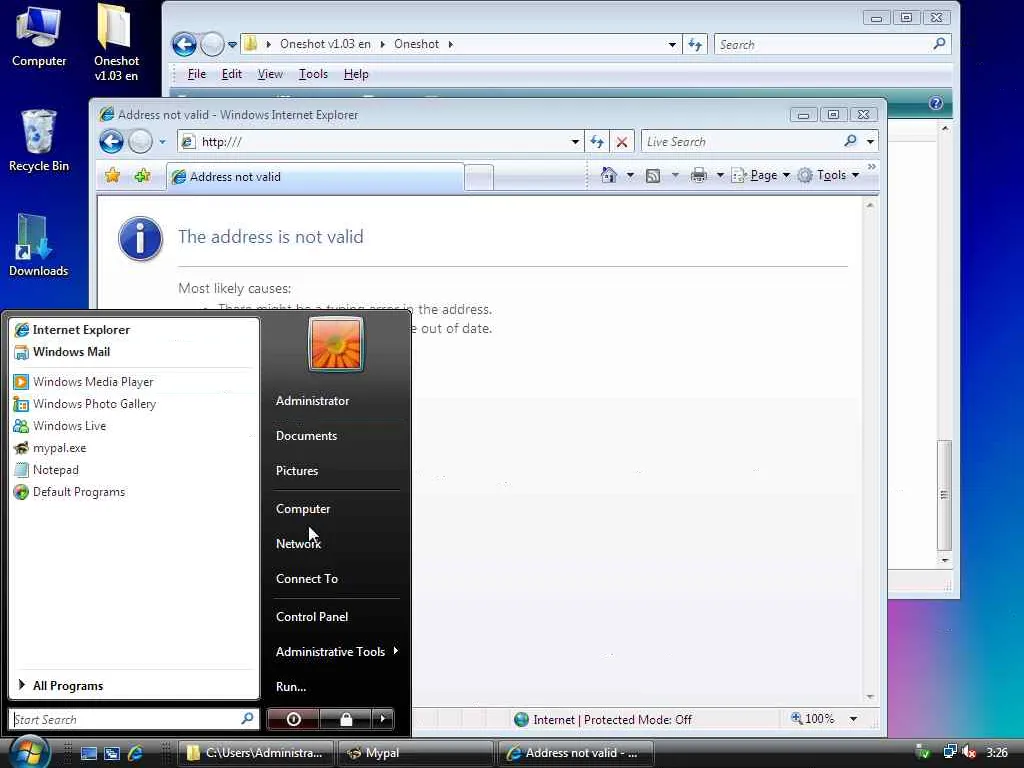Select the Oneshot v1.03 en desktop folder

pyautogui.click(x=116, y=42)
